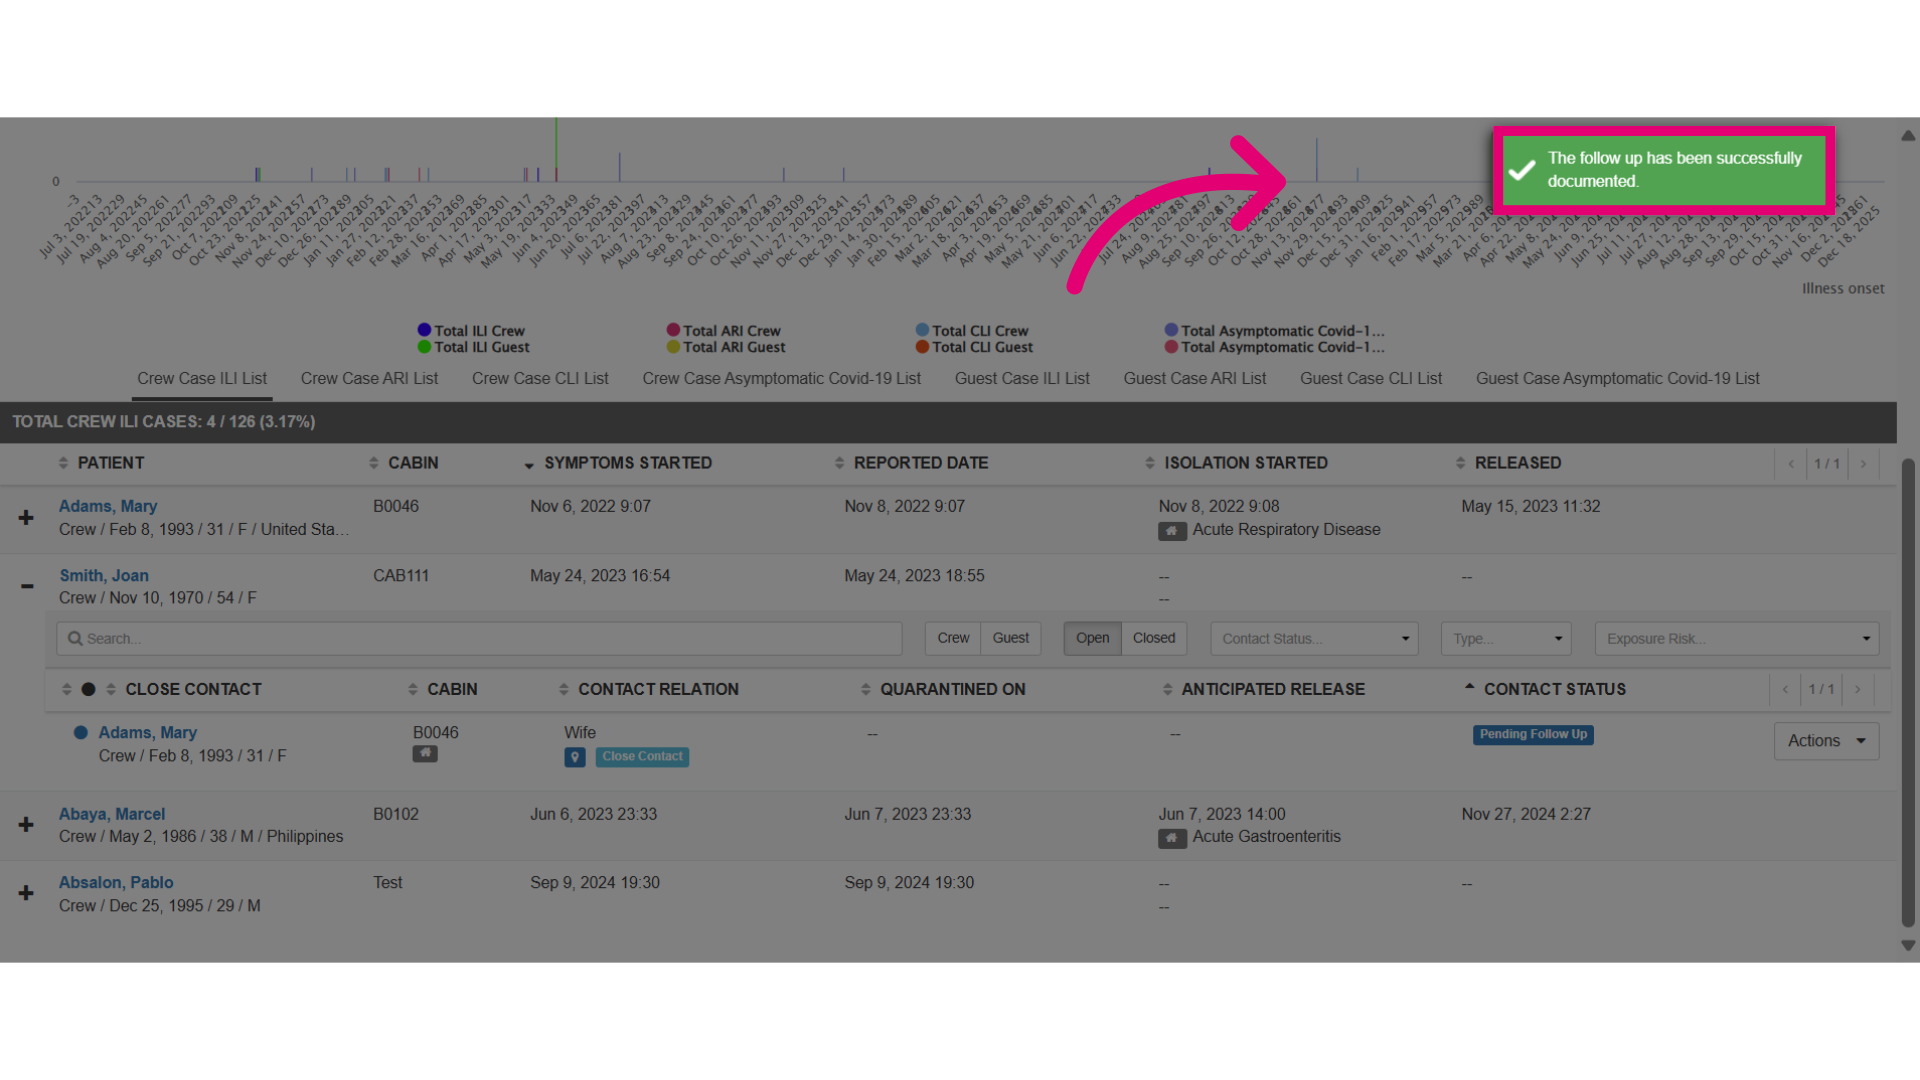Sort by Close Contact column

pos(183,690)
